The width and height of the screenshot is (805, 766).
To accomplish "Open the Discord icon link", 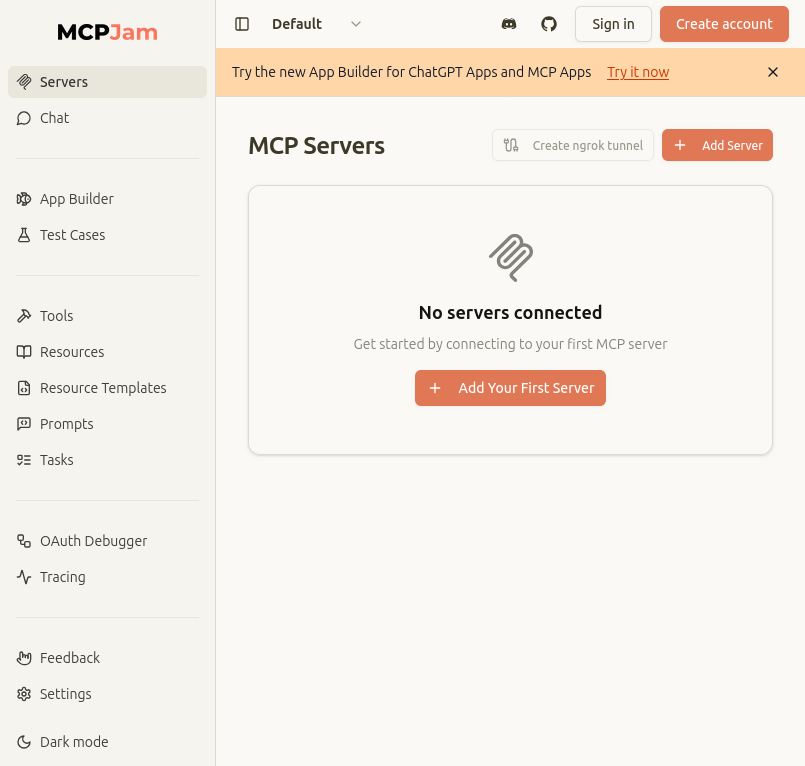I will [x=509, y=24].
